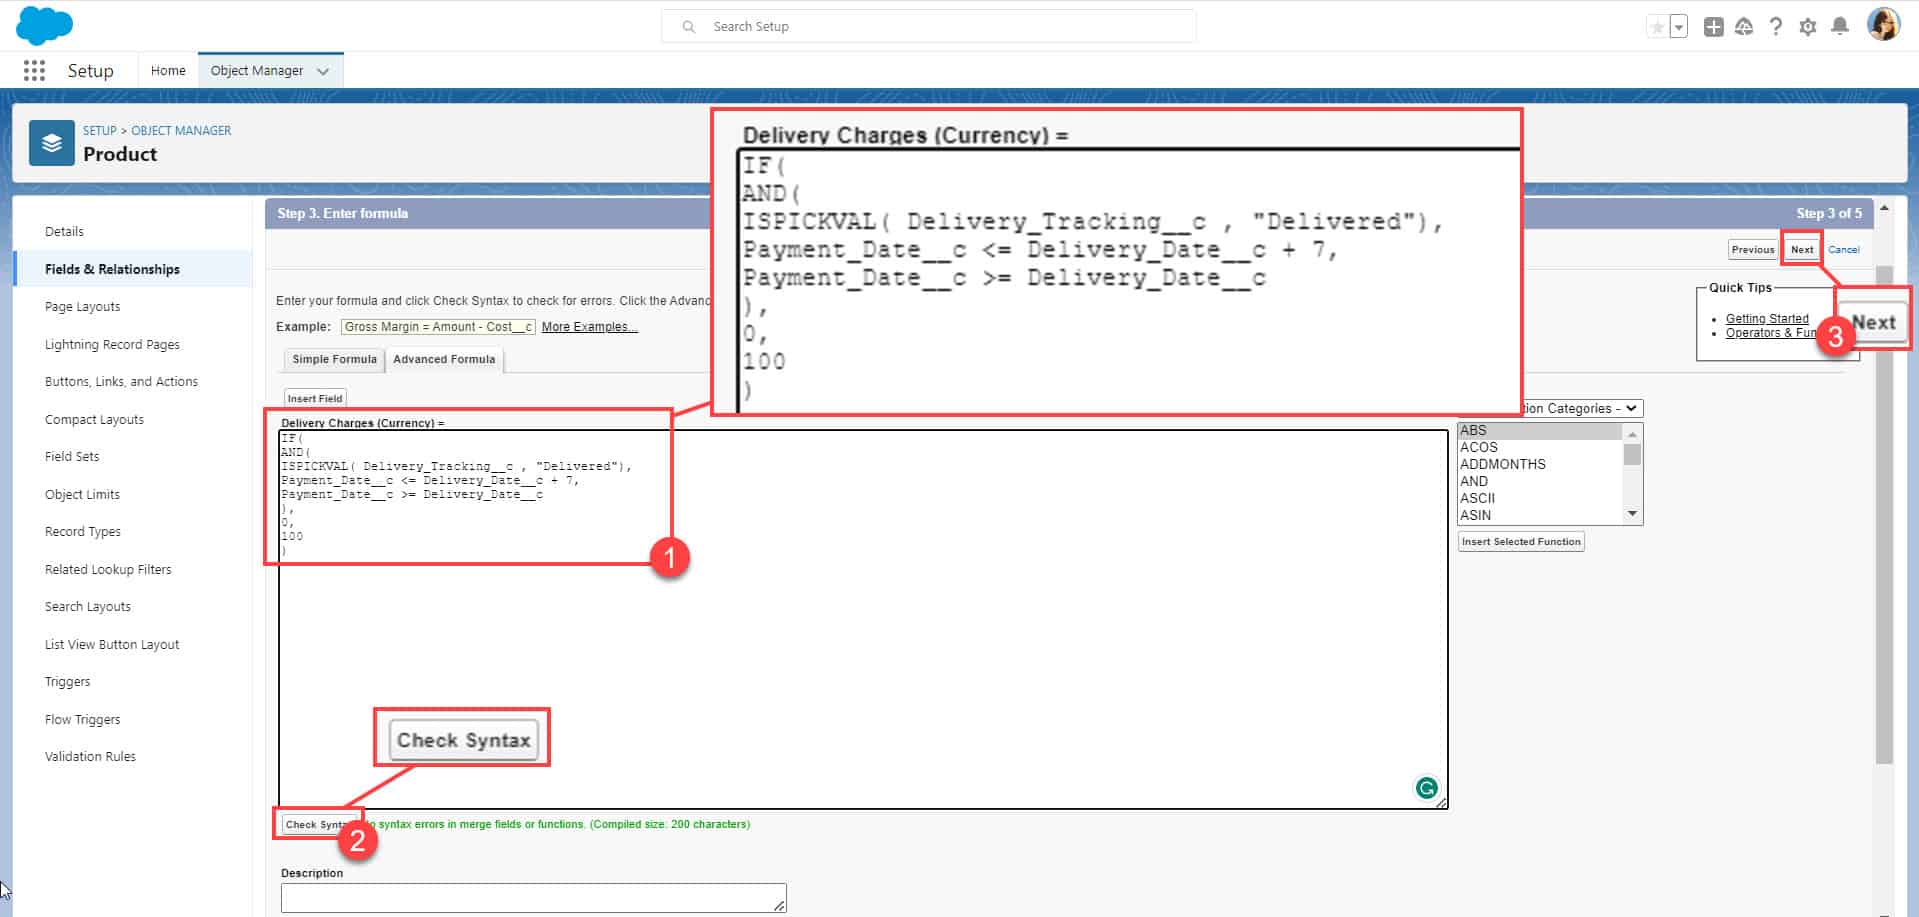View notifications via the bell icon
1919x917 pixels.
(1841, 27)
